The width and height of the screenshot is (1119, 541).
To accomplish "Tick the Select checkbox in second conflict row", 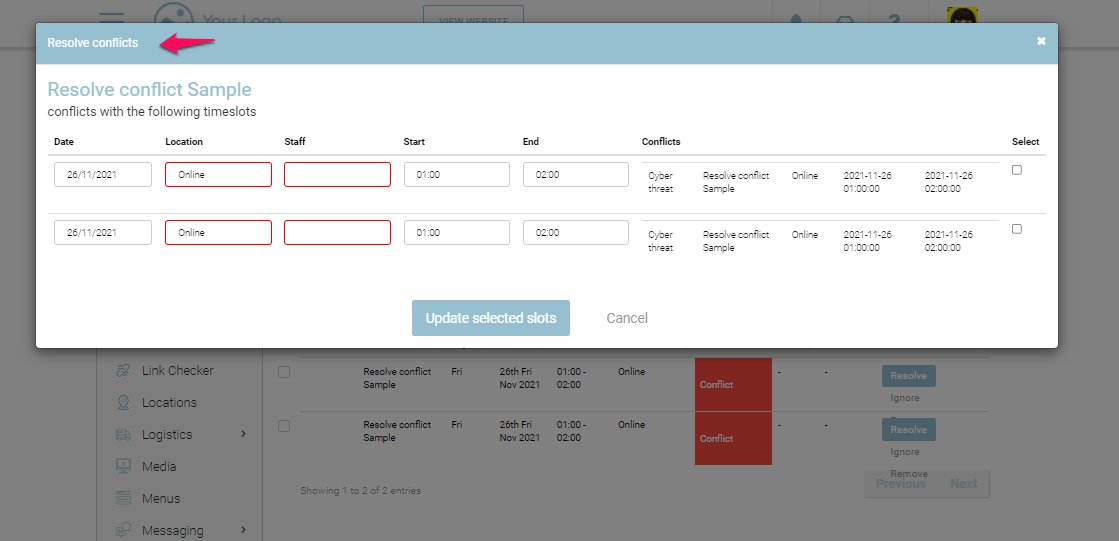I will click(x=1017, y=229).
